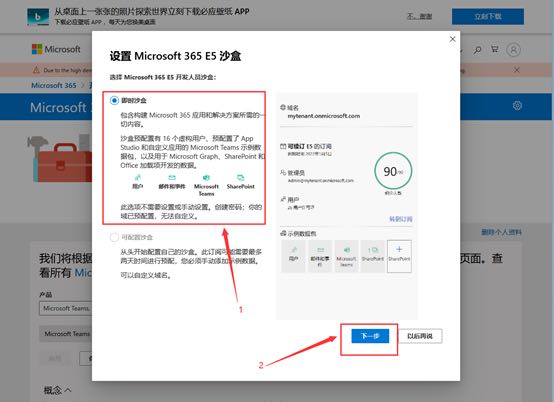Click the blue 下一步 next button
Image resolution: width=554 pixels, height=402 pixels.
370,336
